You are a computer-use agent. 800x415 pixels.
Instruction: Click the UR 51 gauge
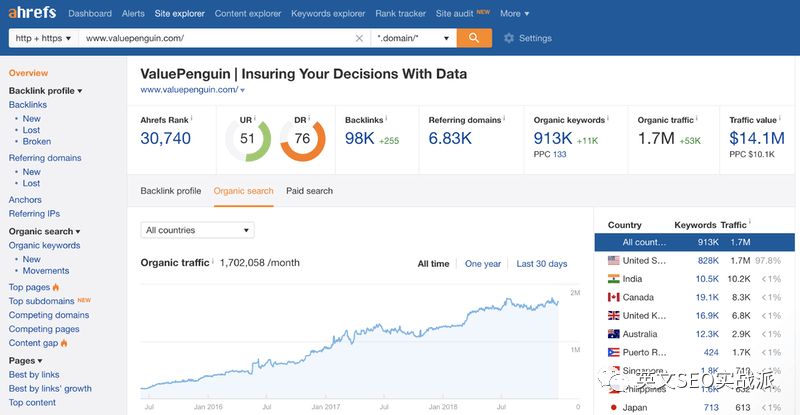(x=248, y=139)
